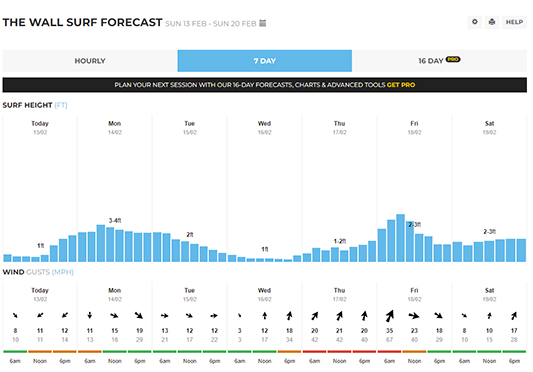The width and height of the screenshot is (533, 372).
Task: Click the print icon button
Action: pos(492,22)
